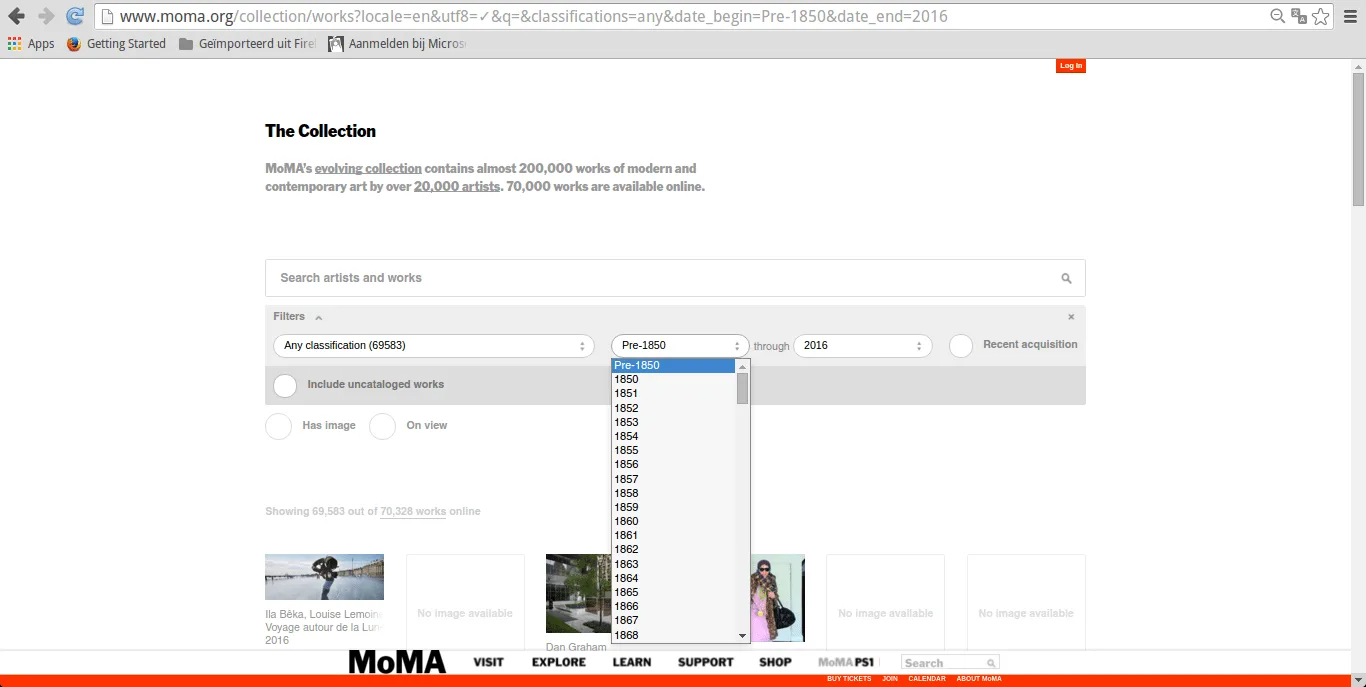Open the thumbnail of woman in sunglasses
This screenshot has width=1366, height=687.
[778, 598]
